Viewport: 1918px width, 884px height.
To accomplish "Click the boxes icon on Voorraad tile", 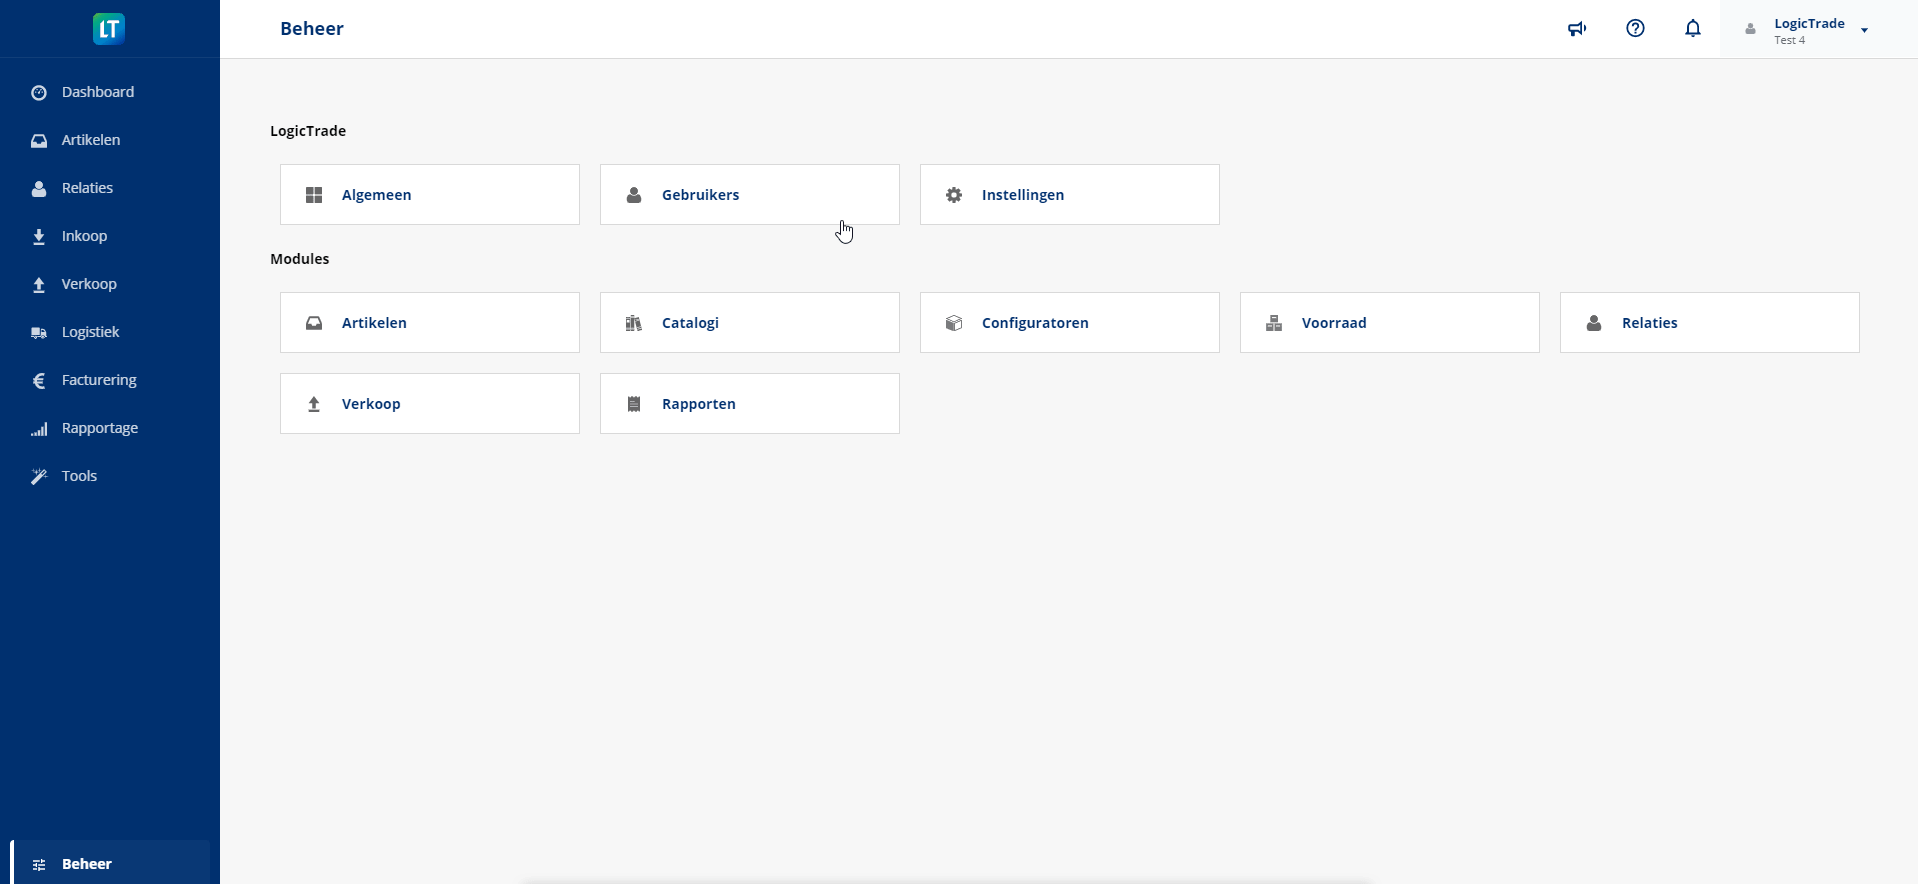I will coord(1274,323).
